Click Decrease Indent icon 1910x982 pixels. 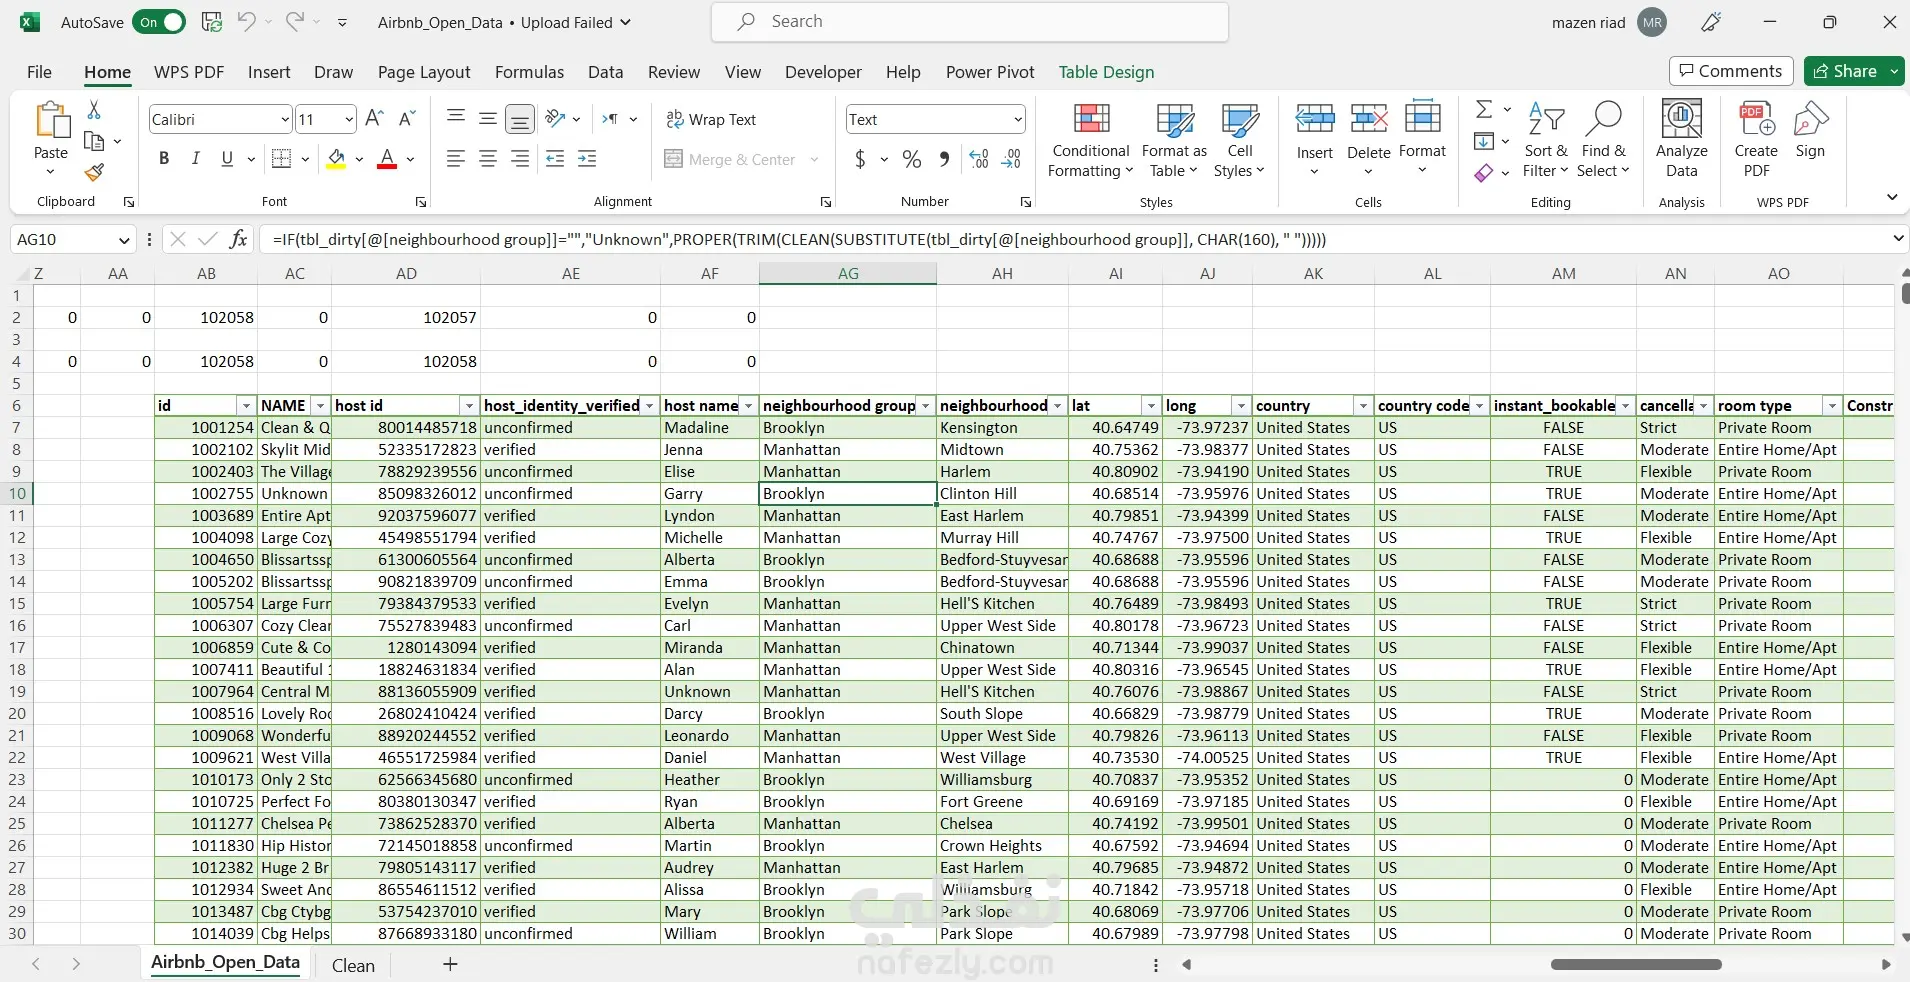pyautogui.click(x=555, y=158)
